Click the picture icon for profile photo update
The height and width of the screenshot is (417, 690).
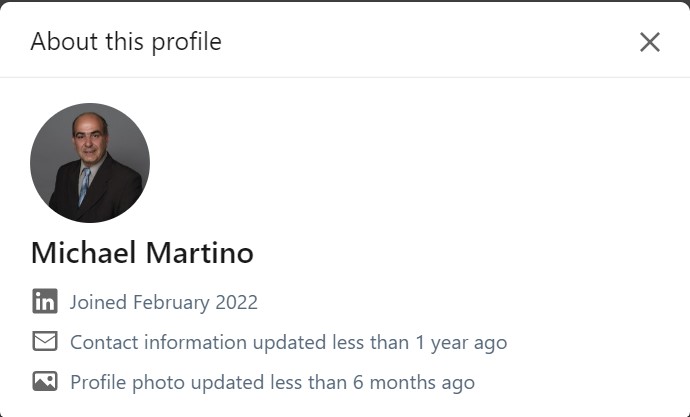point(45,381)
